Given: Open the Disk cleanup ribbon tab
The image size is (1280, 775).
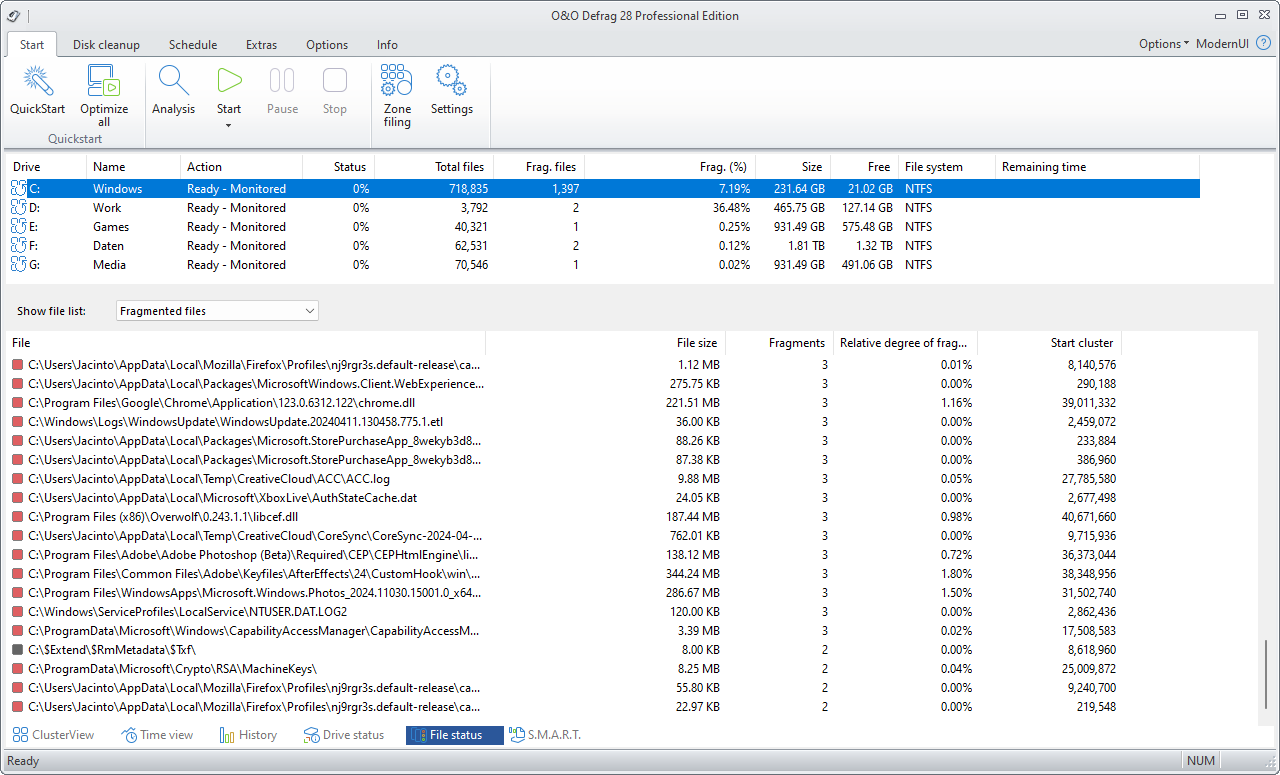Looking at the screenshot, I should click(x=106, y=45).
